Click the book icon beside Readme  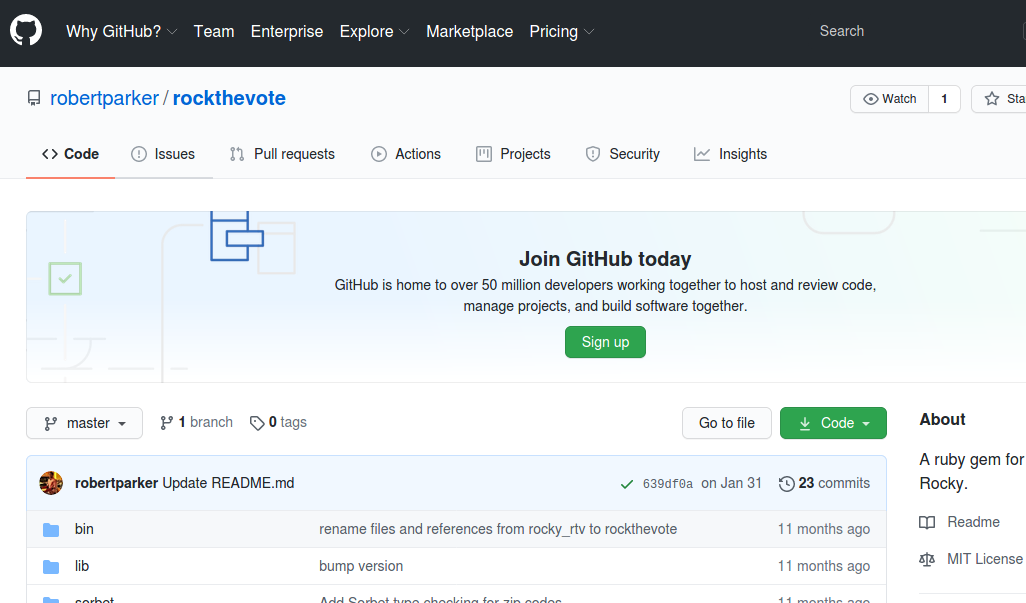pyautogui.click(x=927, y=523)
